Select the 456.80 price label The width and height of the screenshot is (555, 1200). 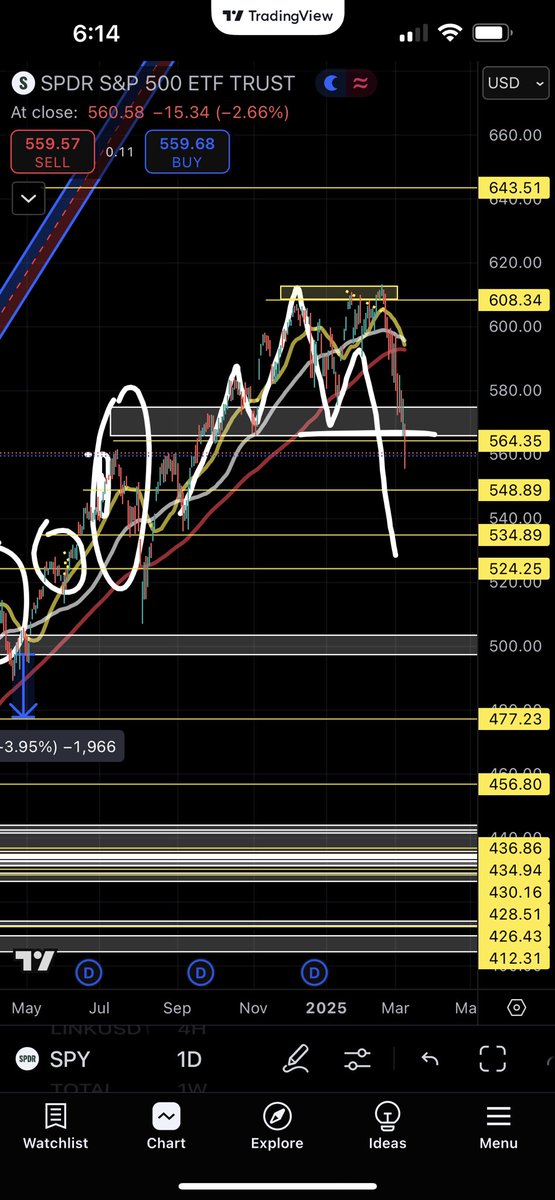click(516, 784)
